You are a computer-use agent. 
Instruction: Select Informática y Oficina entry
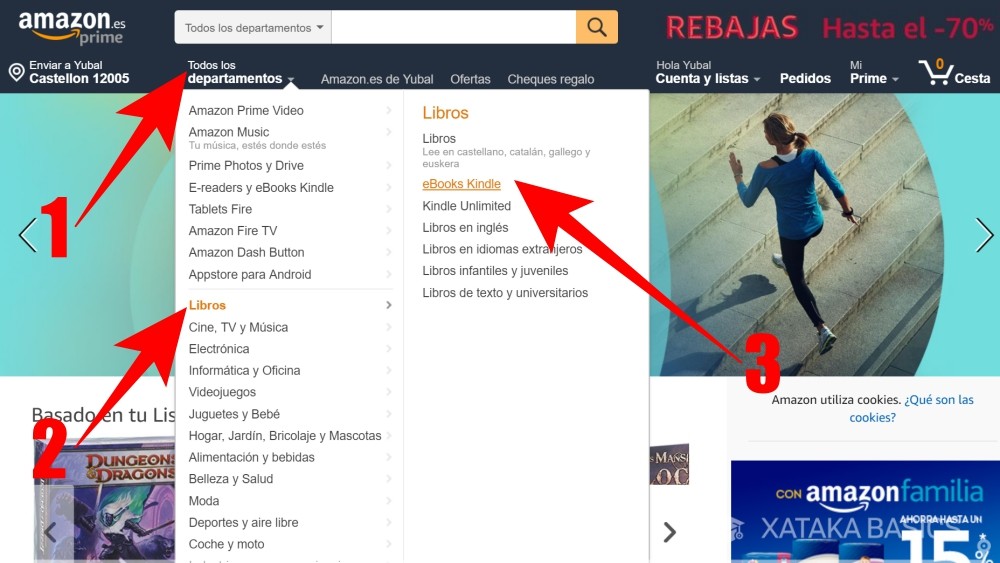[244, 370]
